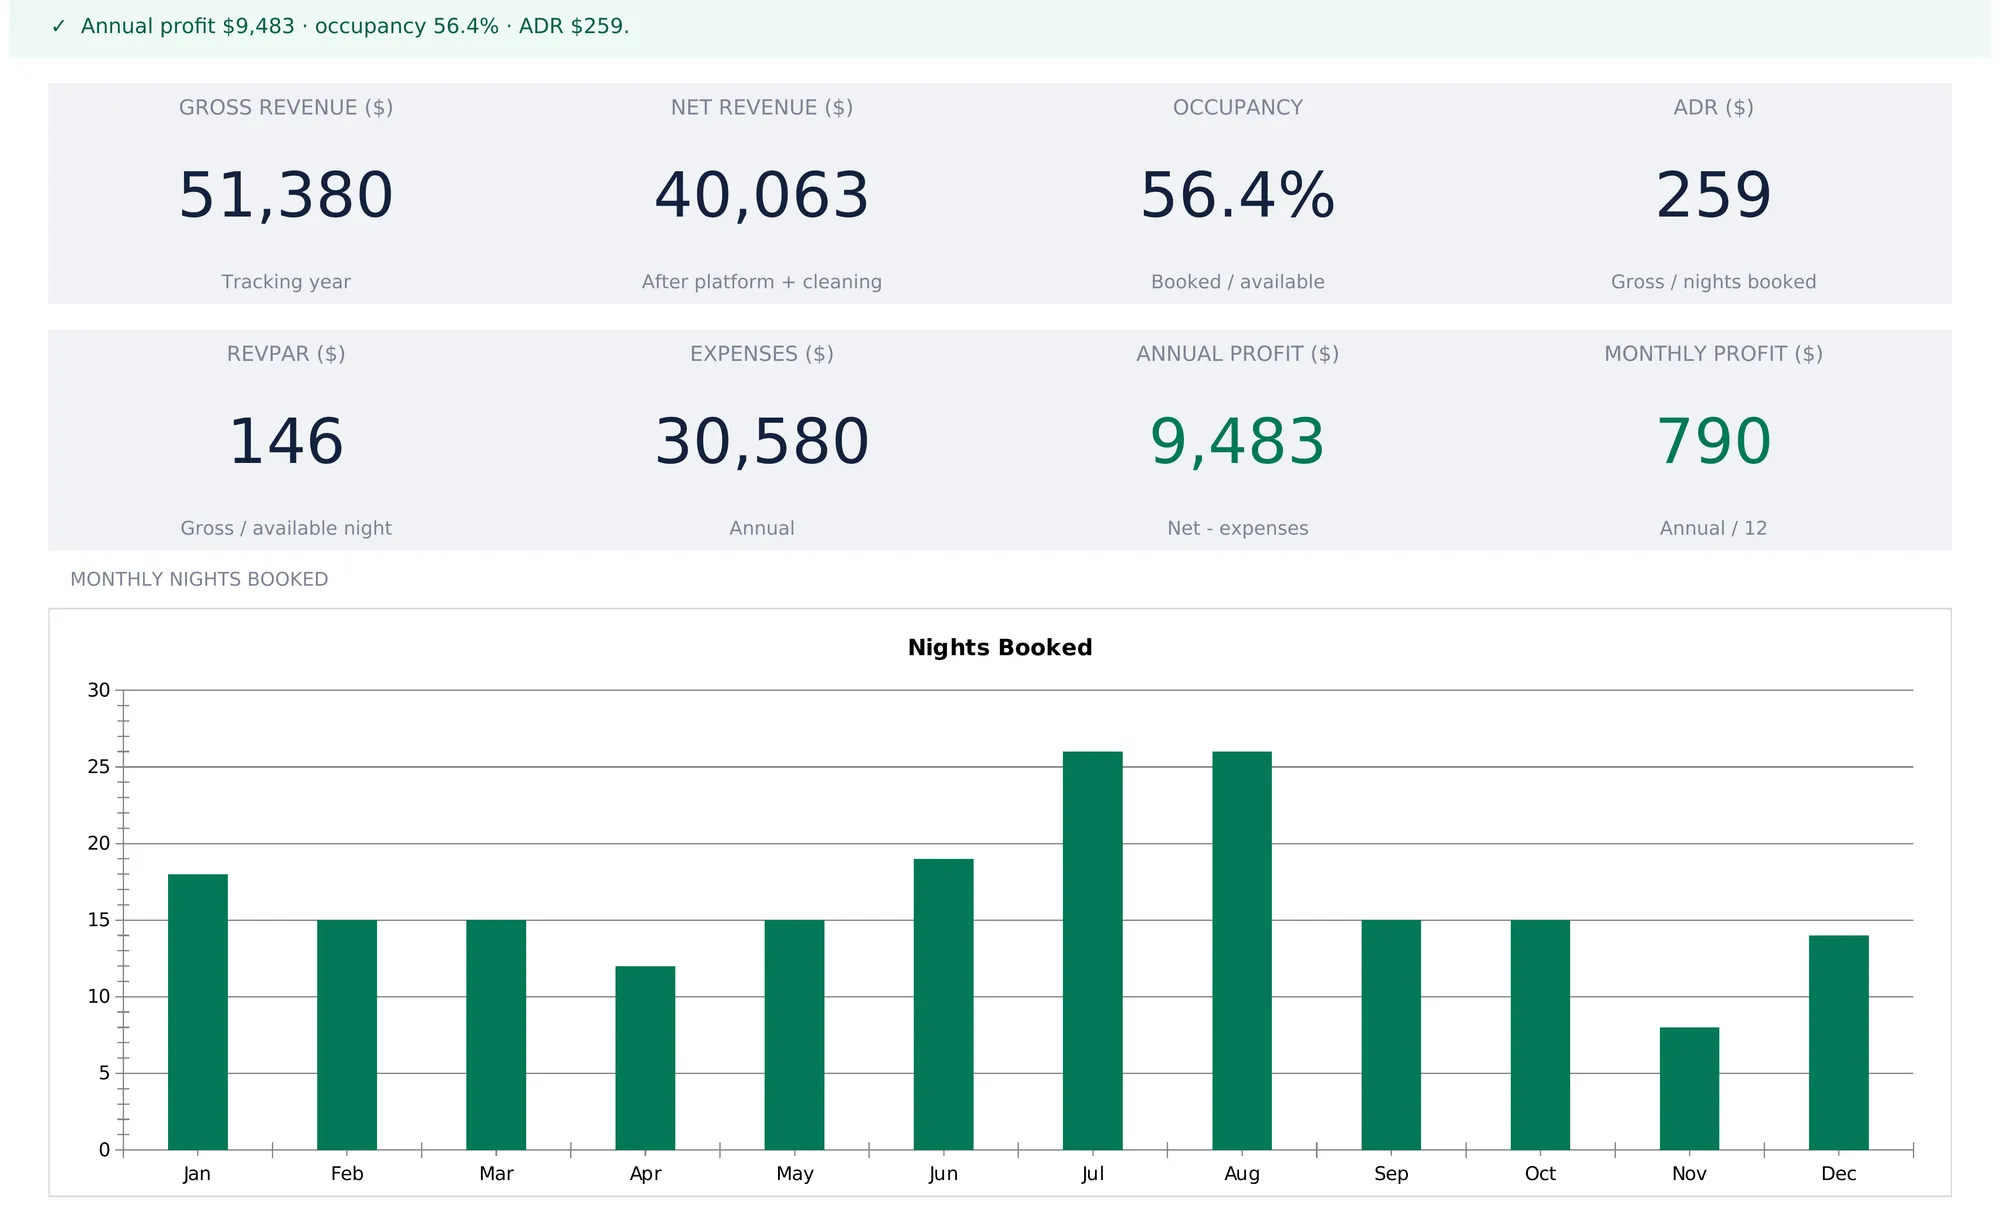Screen dimensions: 2000x1215
Task: Click the June bar in chart
Action: point(944,1004)
